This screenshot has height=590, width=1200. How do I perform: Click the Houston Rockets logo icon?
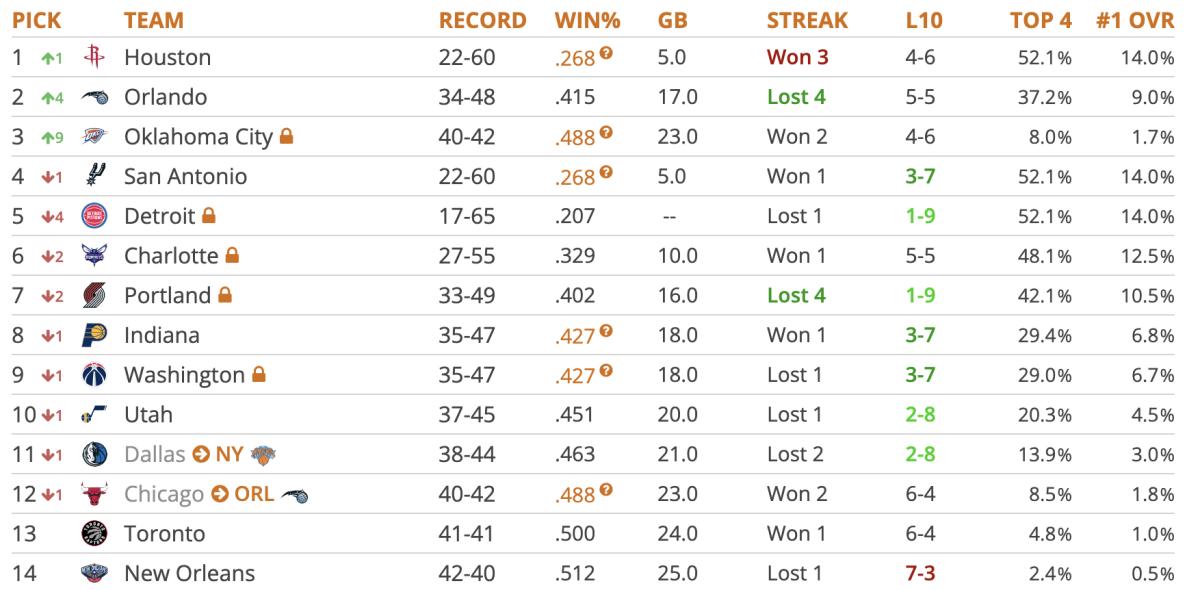click(x=94, y=57)
